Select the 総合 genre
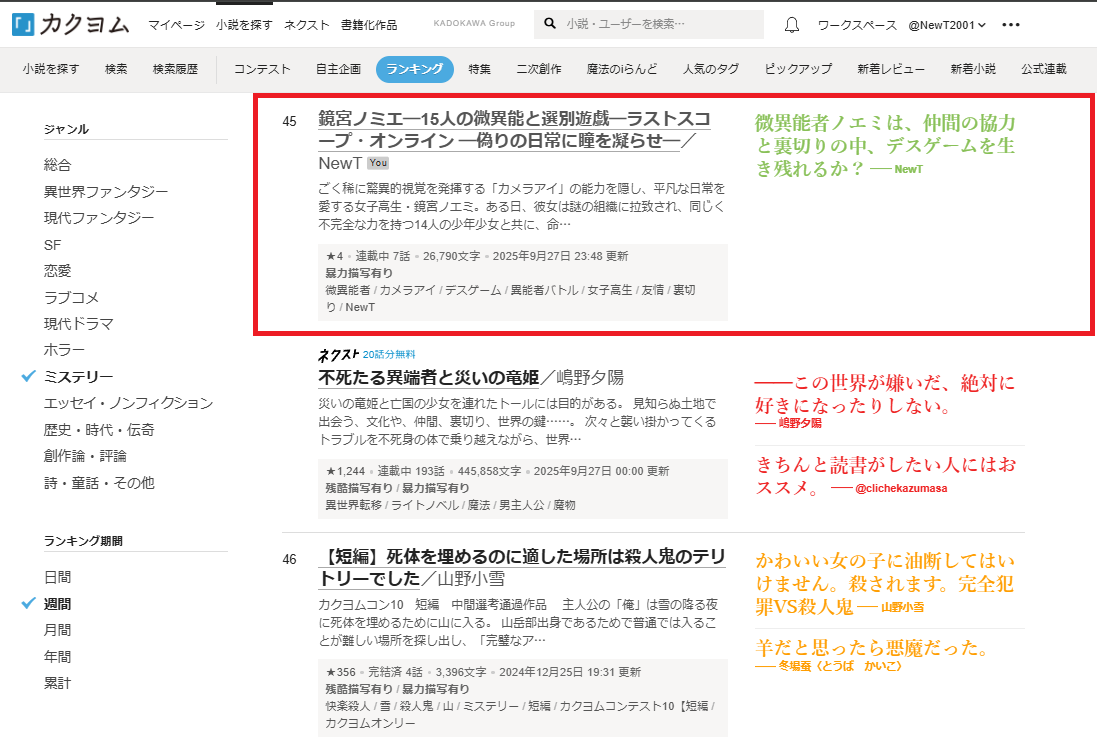The image size is (1097, 750). (x=57, y=165)
